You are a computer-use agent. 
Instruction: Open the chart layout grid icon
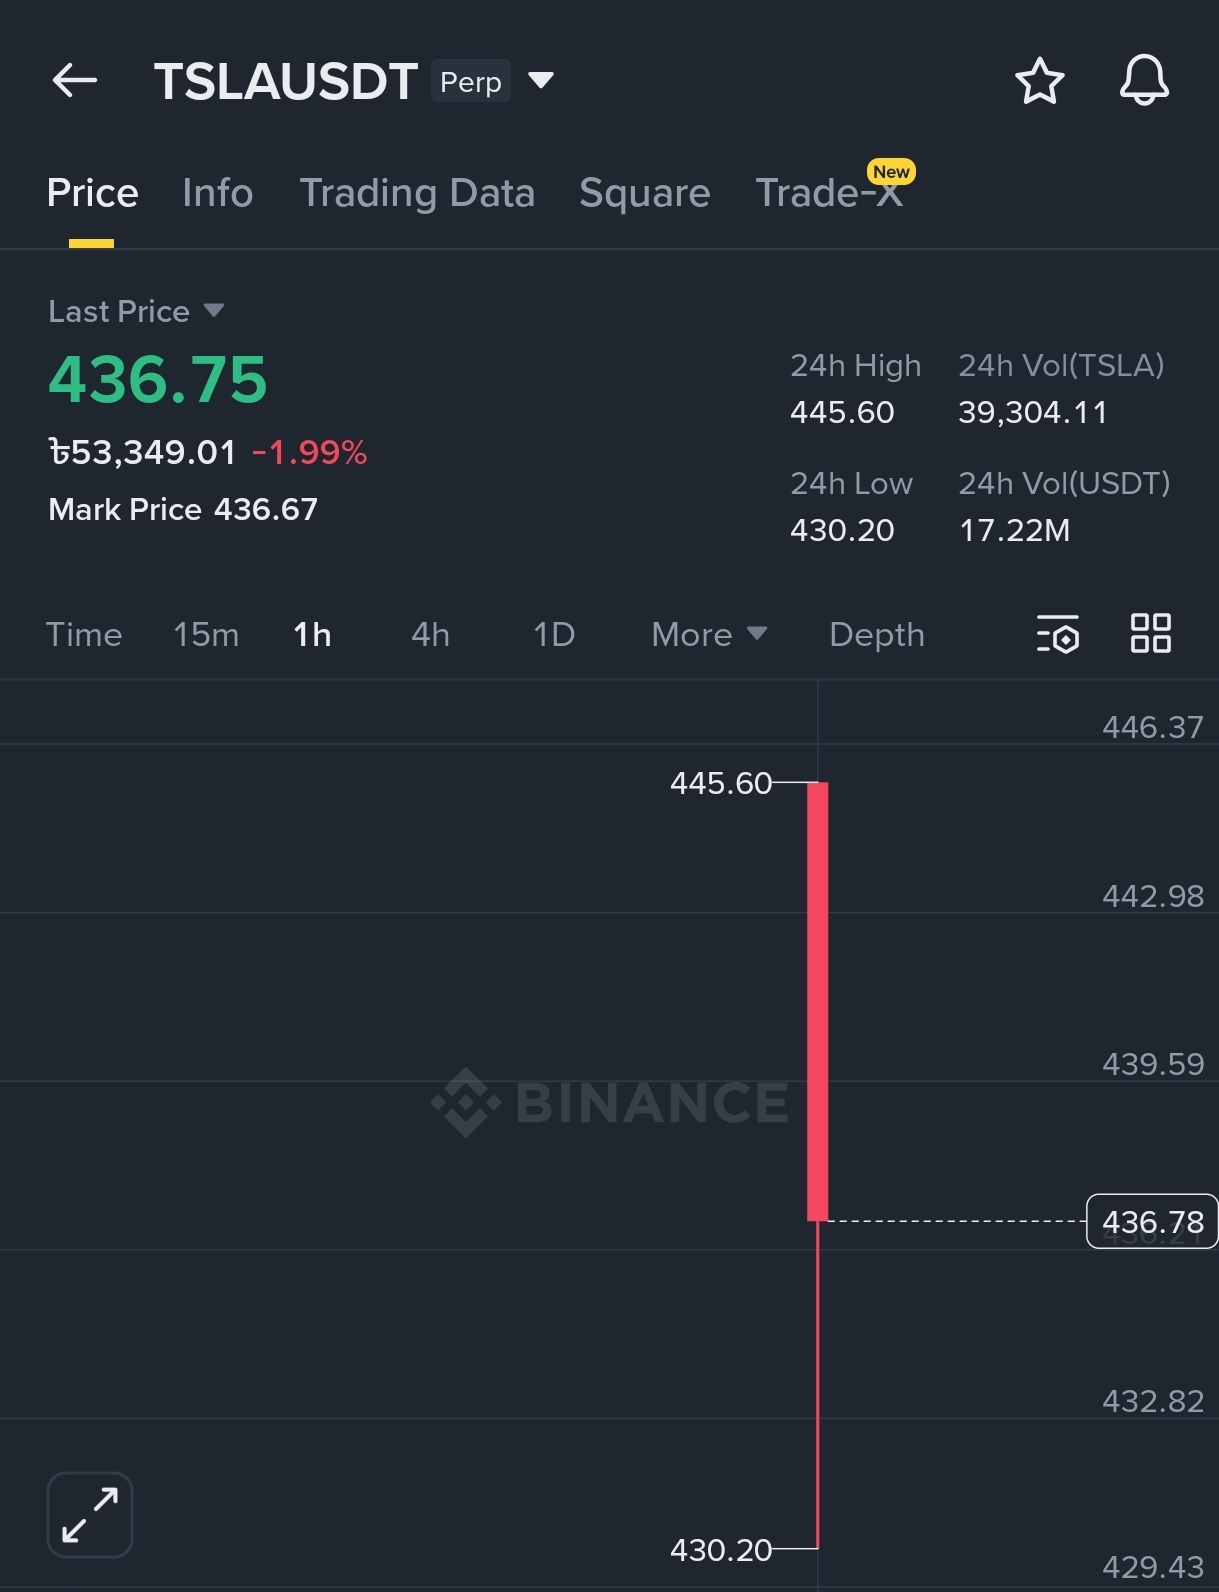point(1150,634)
